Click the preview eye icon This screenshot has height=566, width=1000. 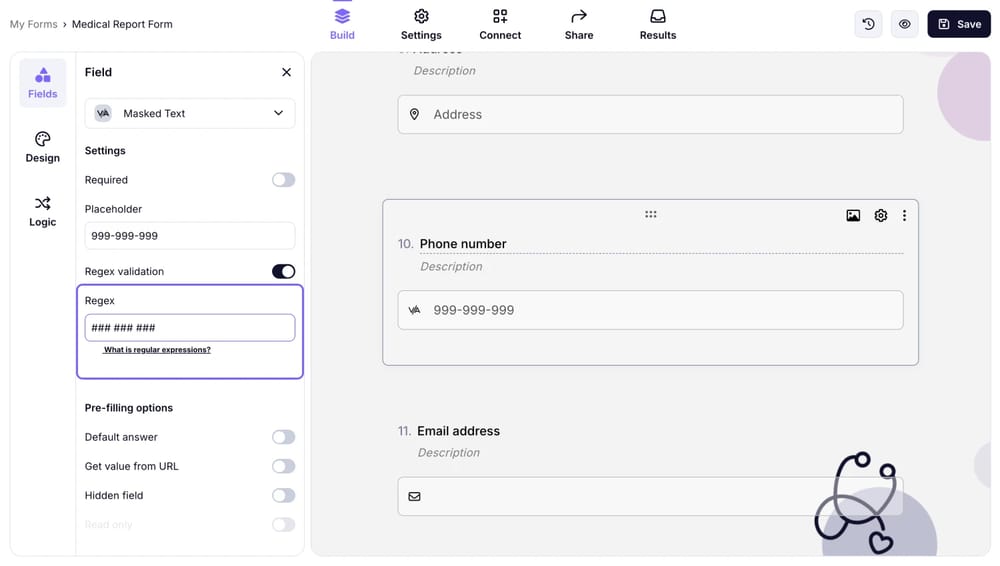(x=904, y=24)
